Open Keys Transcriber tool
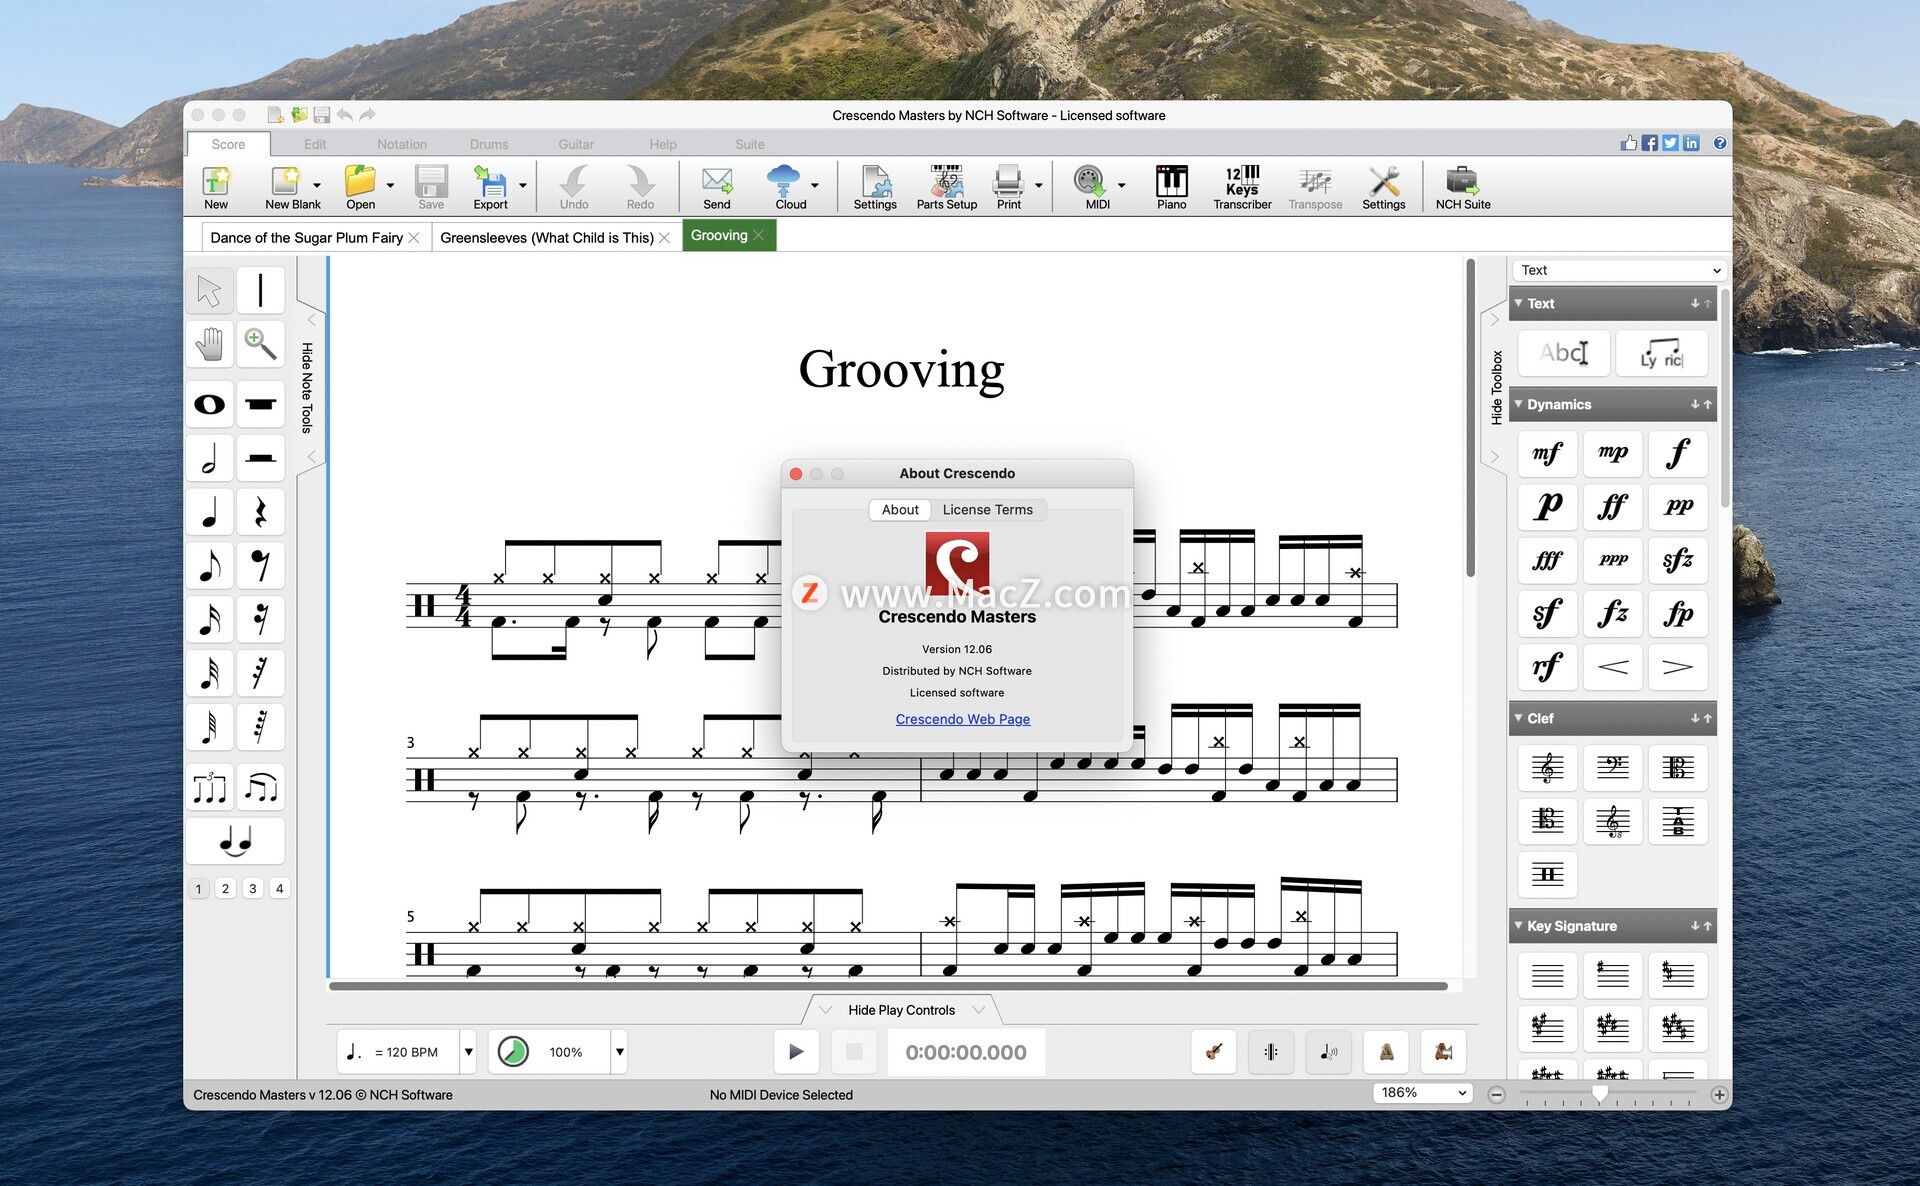 pyautogui.click(x=1242, y=187)
